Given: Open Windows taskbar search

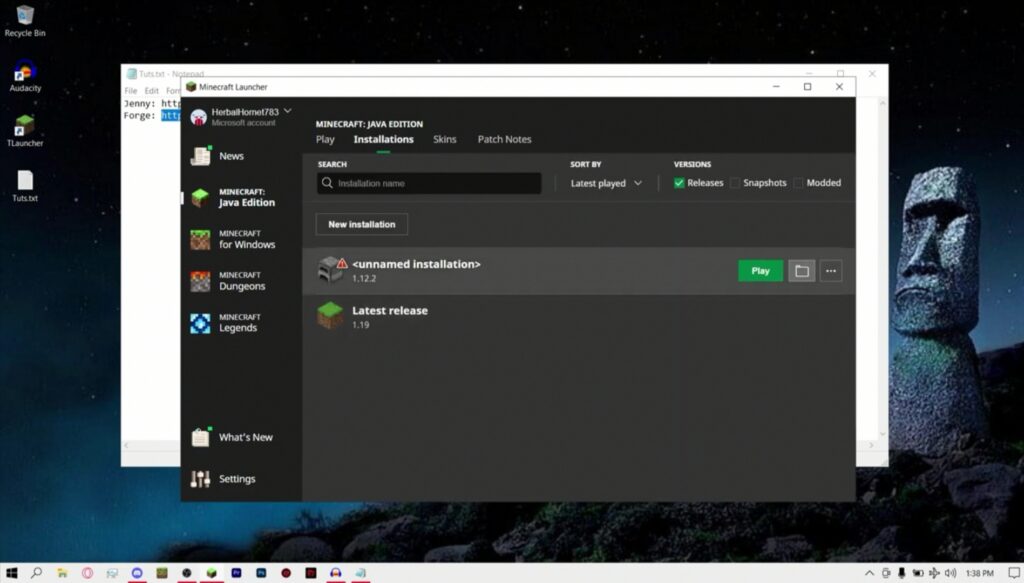Looking at the screenshot, I should pyautogui.click(x=37, y=573).
